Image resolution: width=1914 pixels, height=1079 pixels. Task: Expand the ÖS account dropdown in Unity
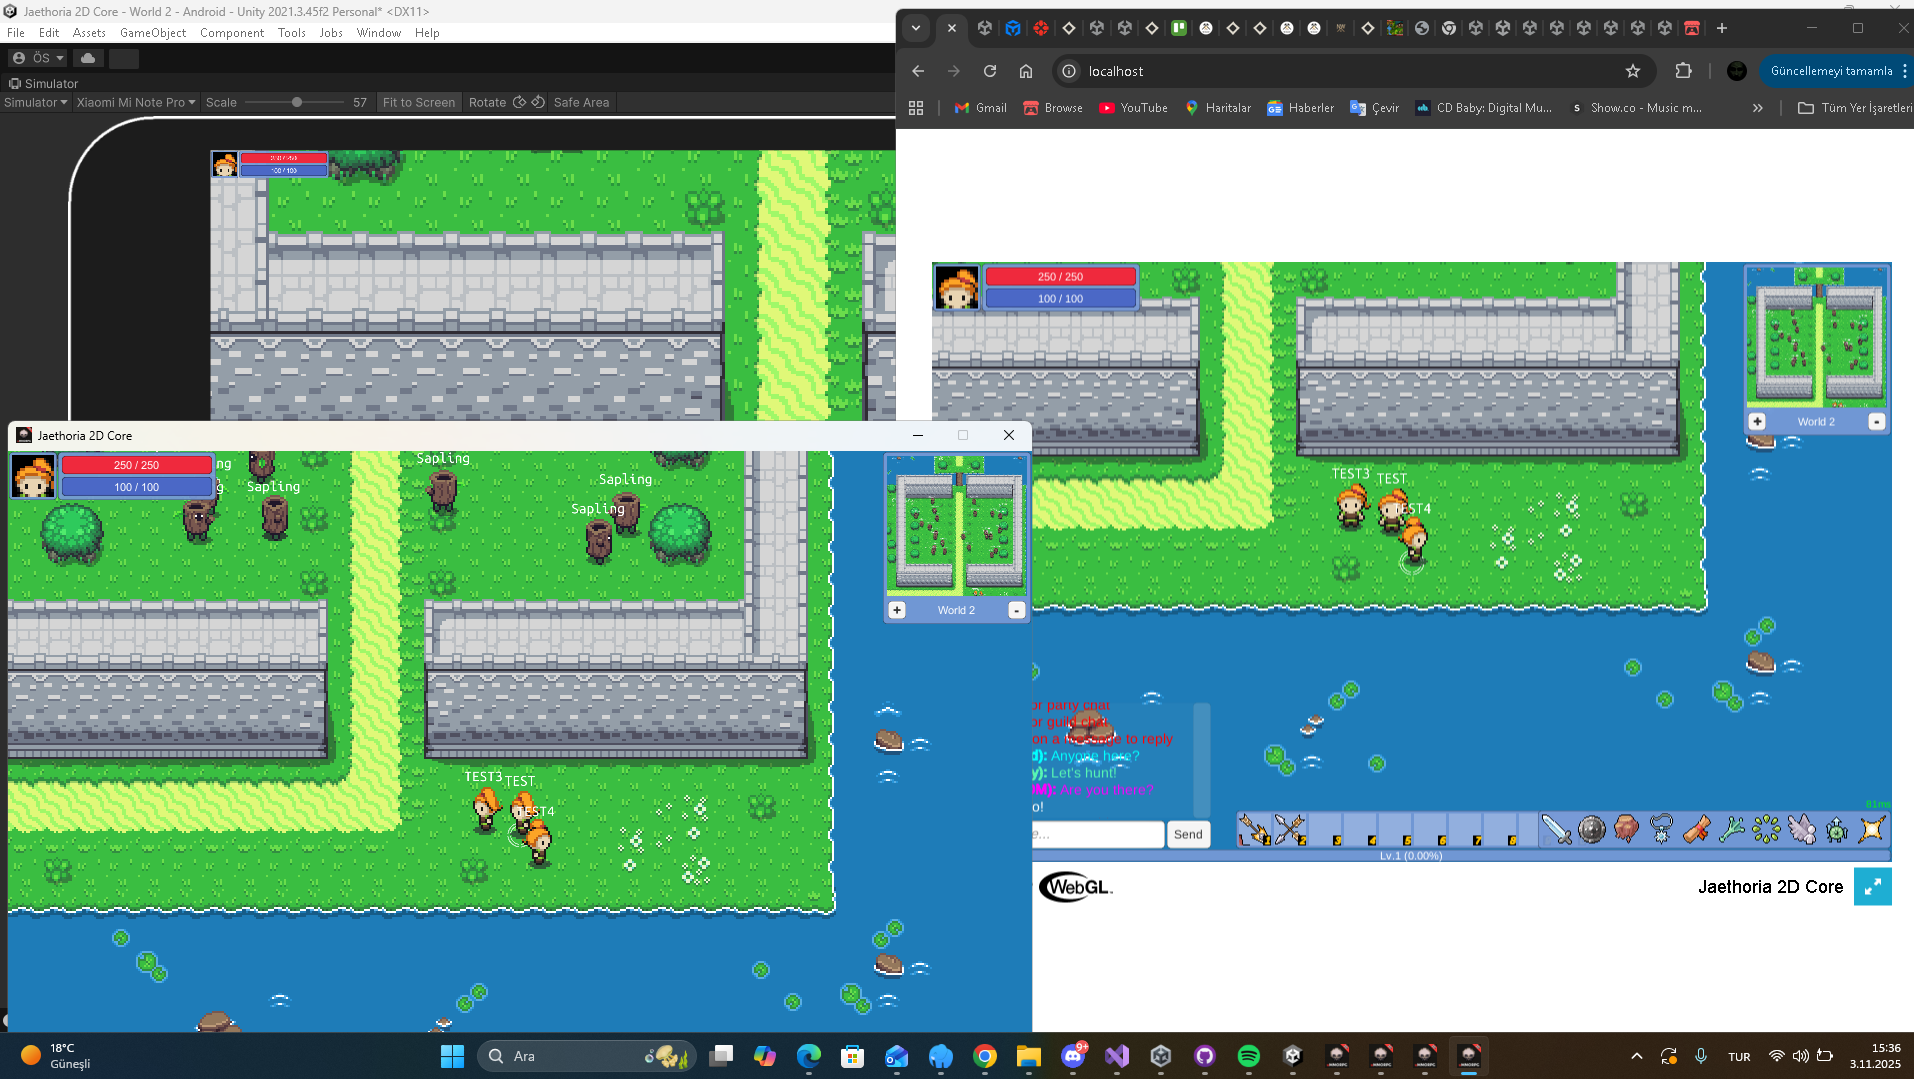point(38,58)
